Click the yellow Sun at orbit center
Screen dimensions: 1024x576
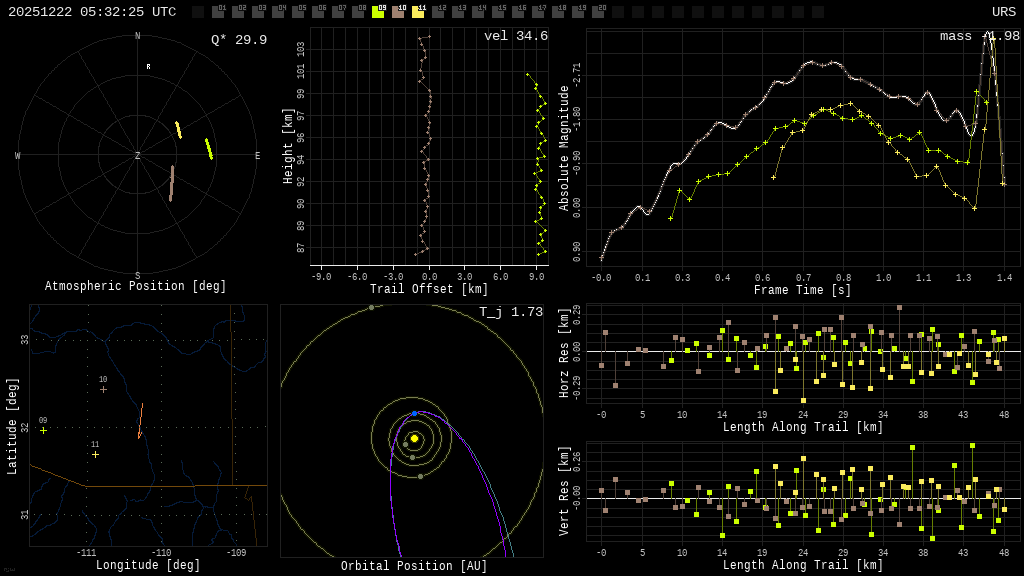tap(414, 438)
